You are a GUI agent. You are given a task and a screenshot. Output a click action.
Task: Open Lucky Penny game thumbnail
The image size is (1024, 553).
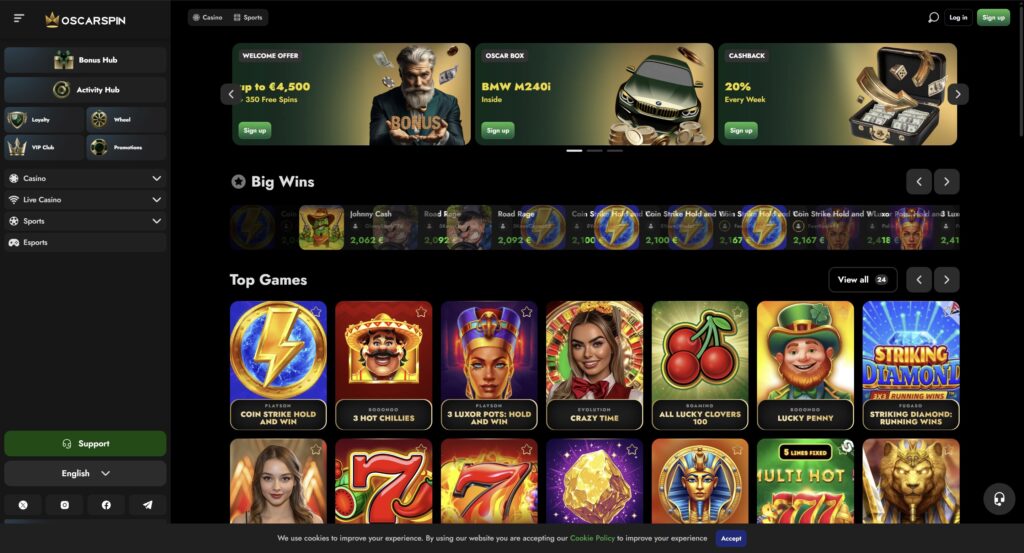(805, 365)
